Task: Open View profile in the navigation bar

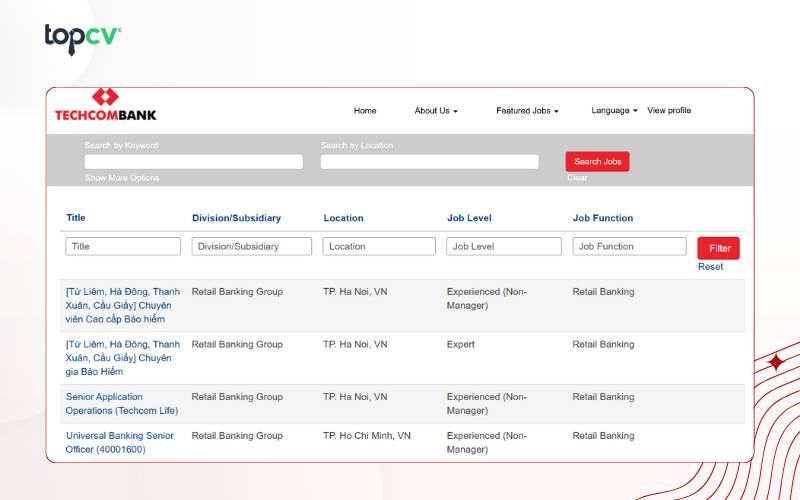Action: [x=669, y=110]
